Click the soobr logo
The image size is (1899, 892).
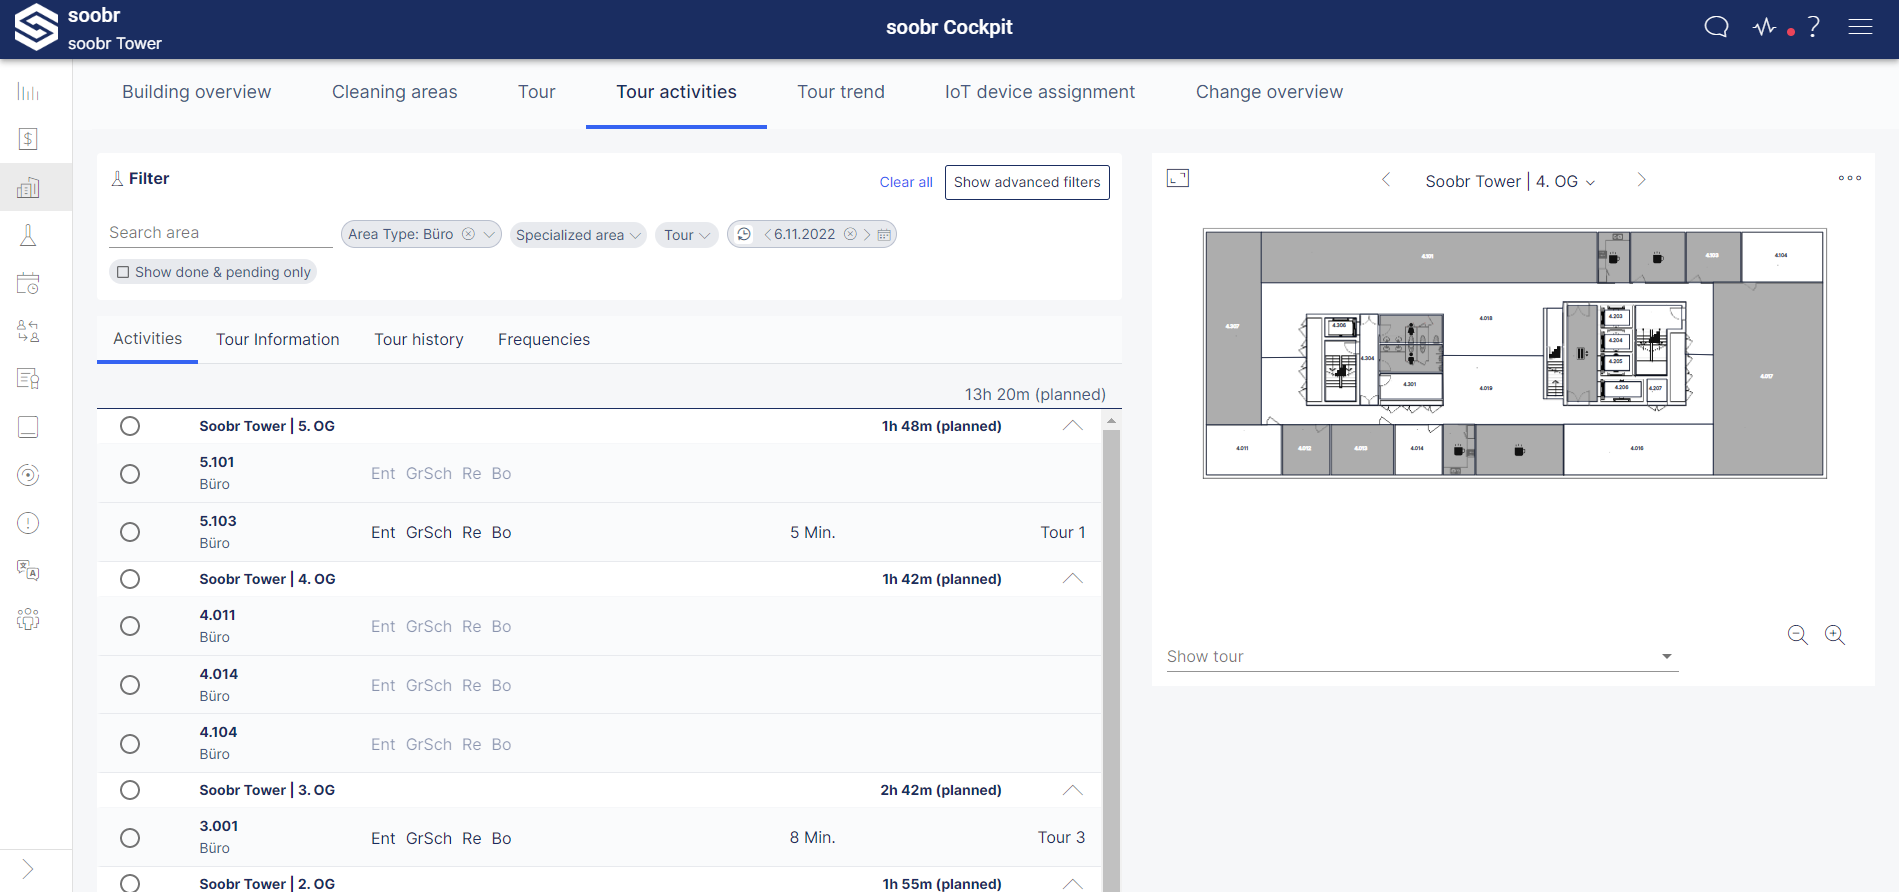click(36, 27)
